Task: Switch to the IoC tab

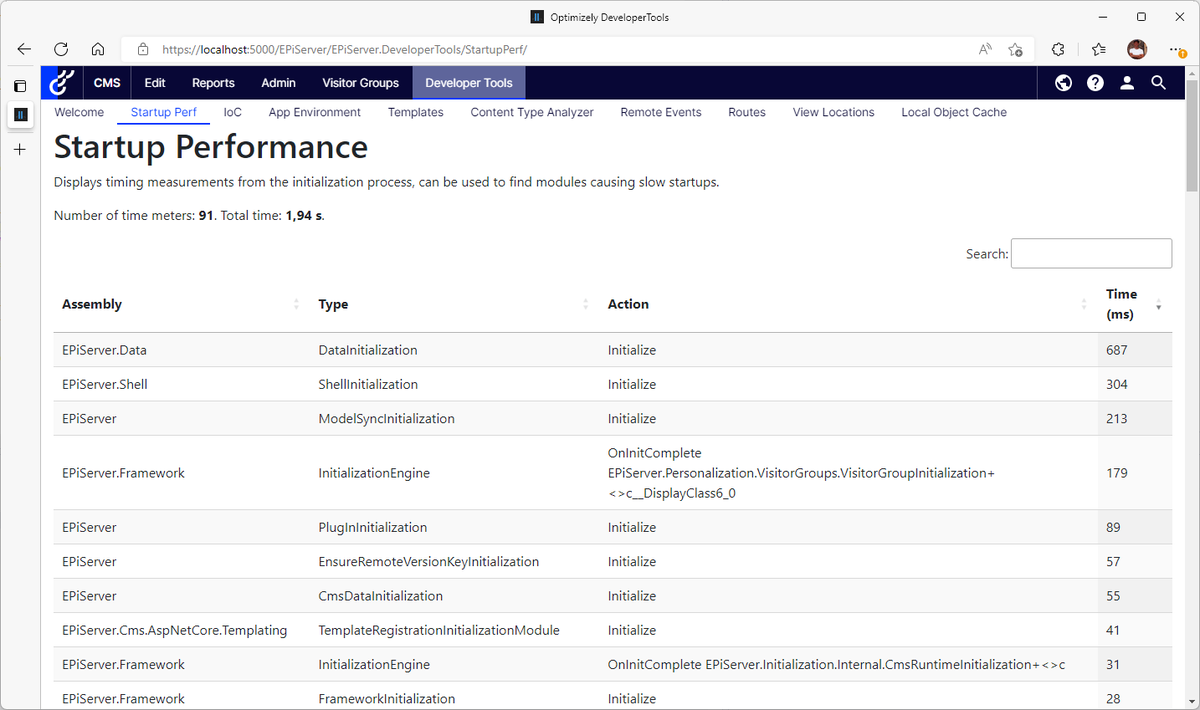Action: pos(233,112)
